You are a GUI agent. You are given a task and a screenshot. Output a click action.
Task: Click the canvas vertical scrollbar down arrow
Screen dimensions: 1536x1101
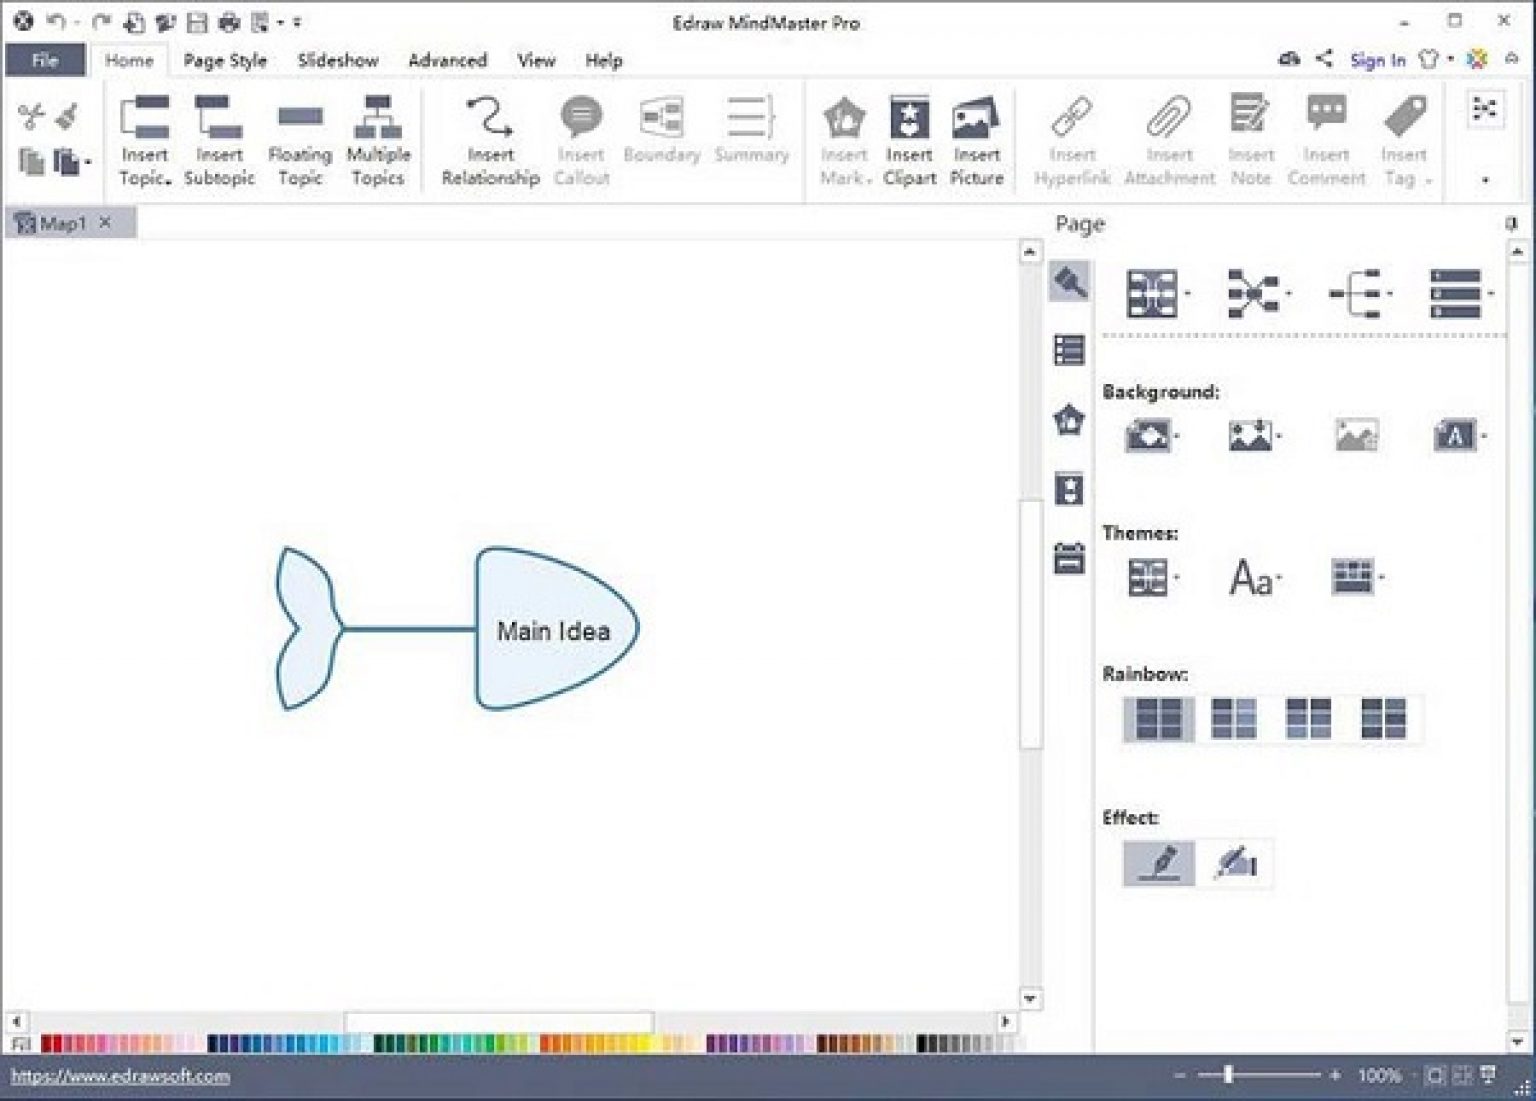click(x=1030, y=998)
